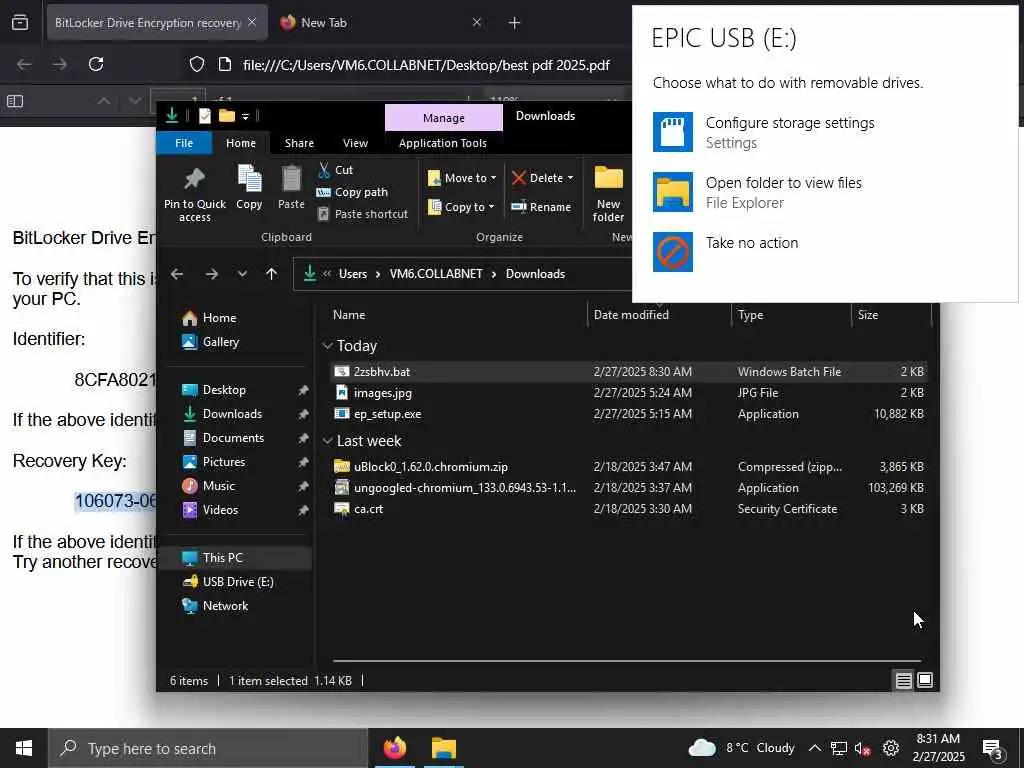
Task: Open Network in the navigation pane
Action: click(225, 606)
